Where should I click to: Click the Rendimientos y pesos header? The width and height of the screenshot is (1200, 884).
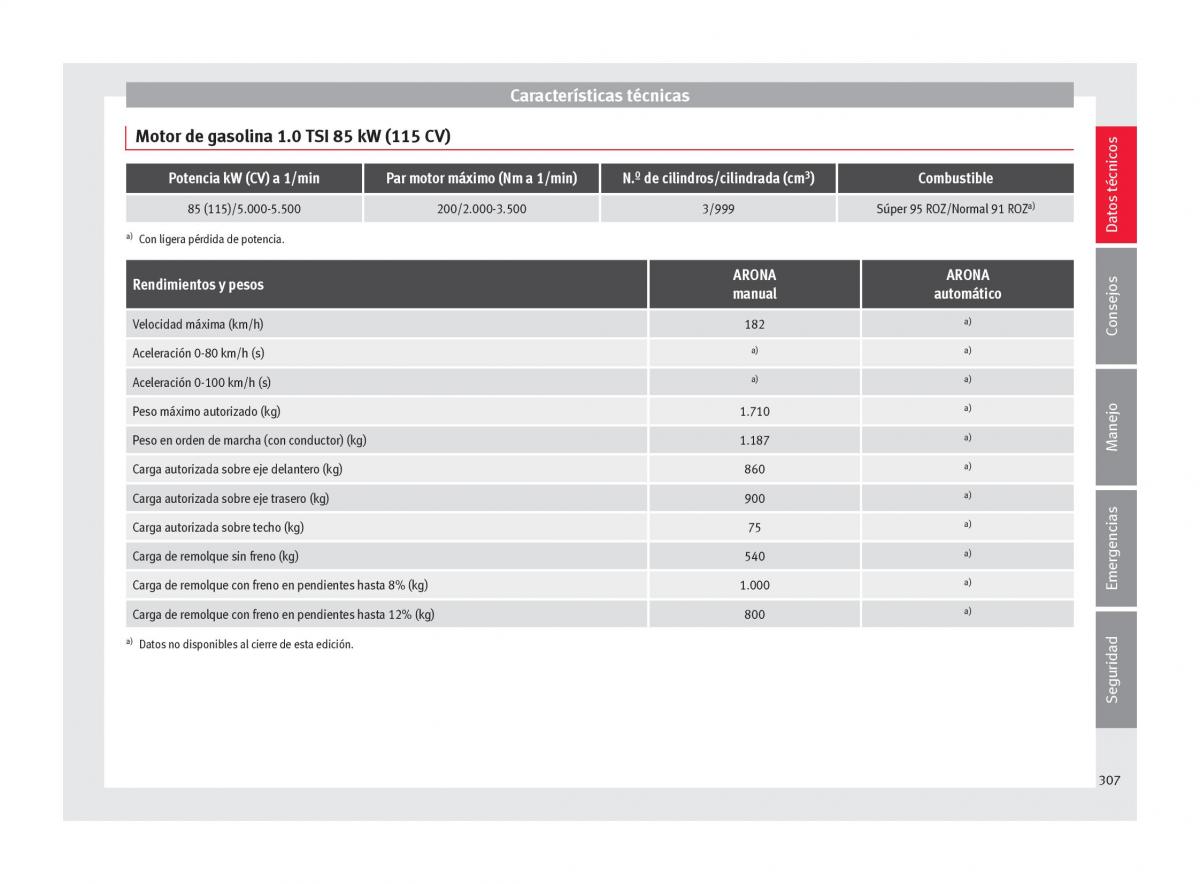[387, 284]
